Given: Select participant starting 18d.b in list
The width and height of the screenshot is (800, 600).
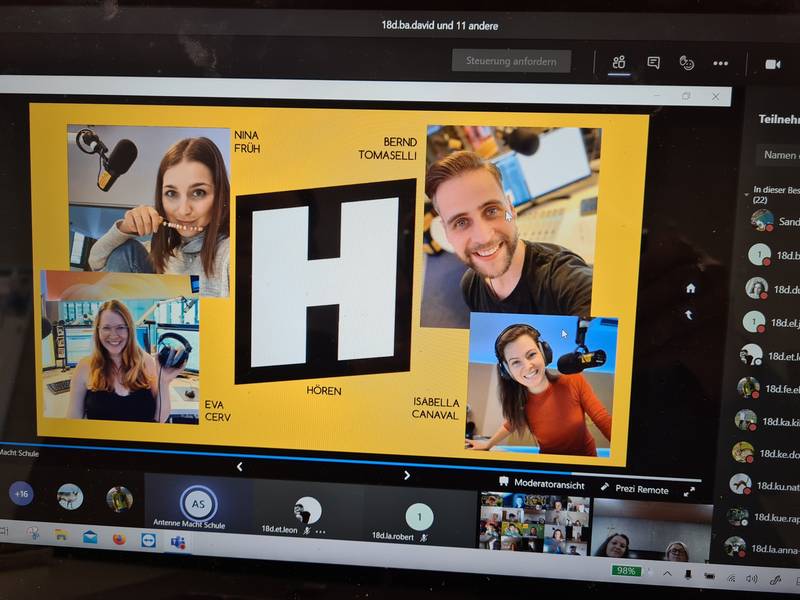Looking at the screenshot, I should pyautogui.click(x=772, y=255).
